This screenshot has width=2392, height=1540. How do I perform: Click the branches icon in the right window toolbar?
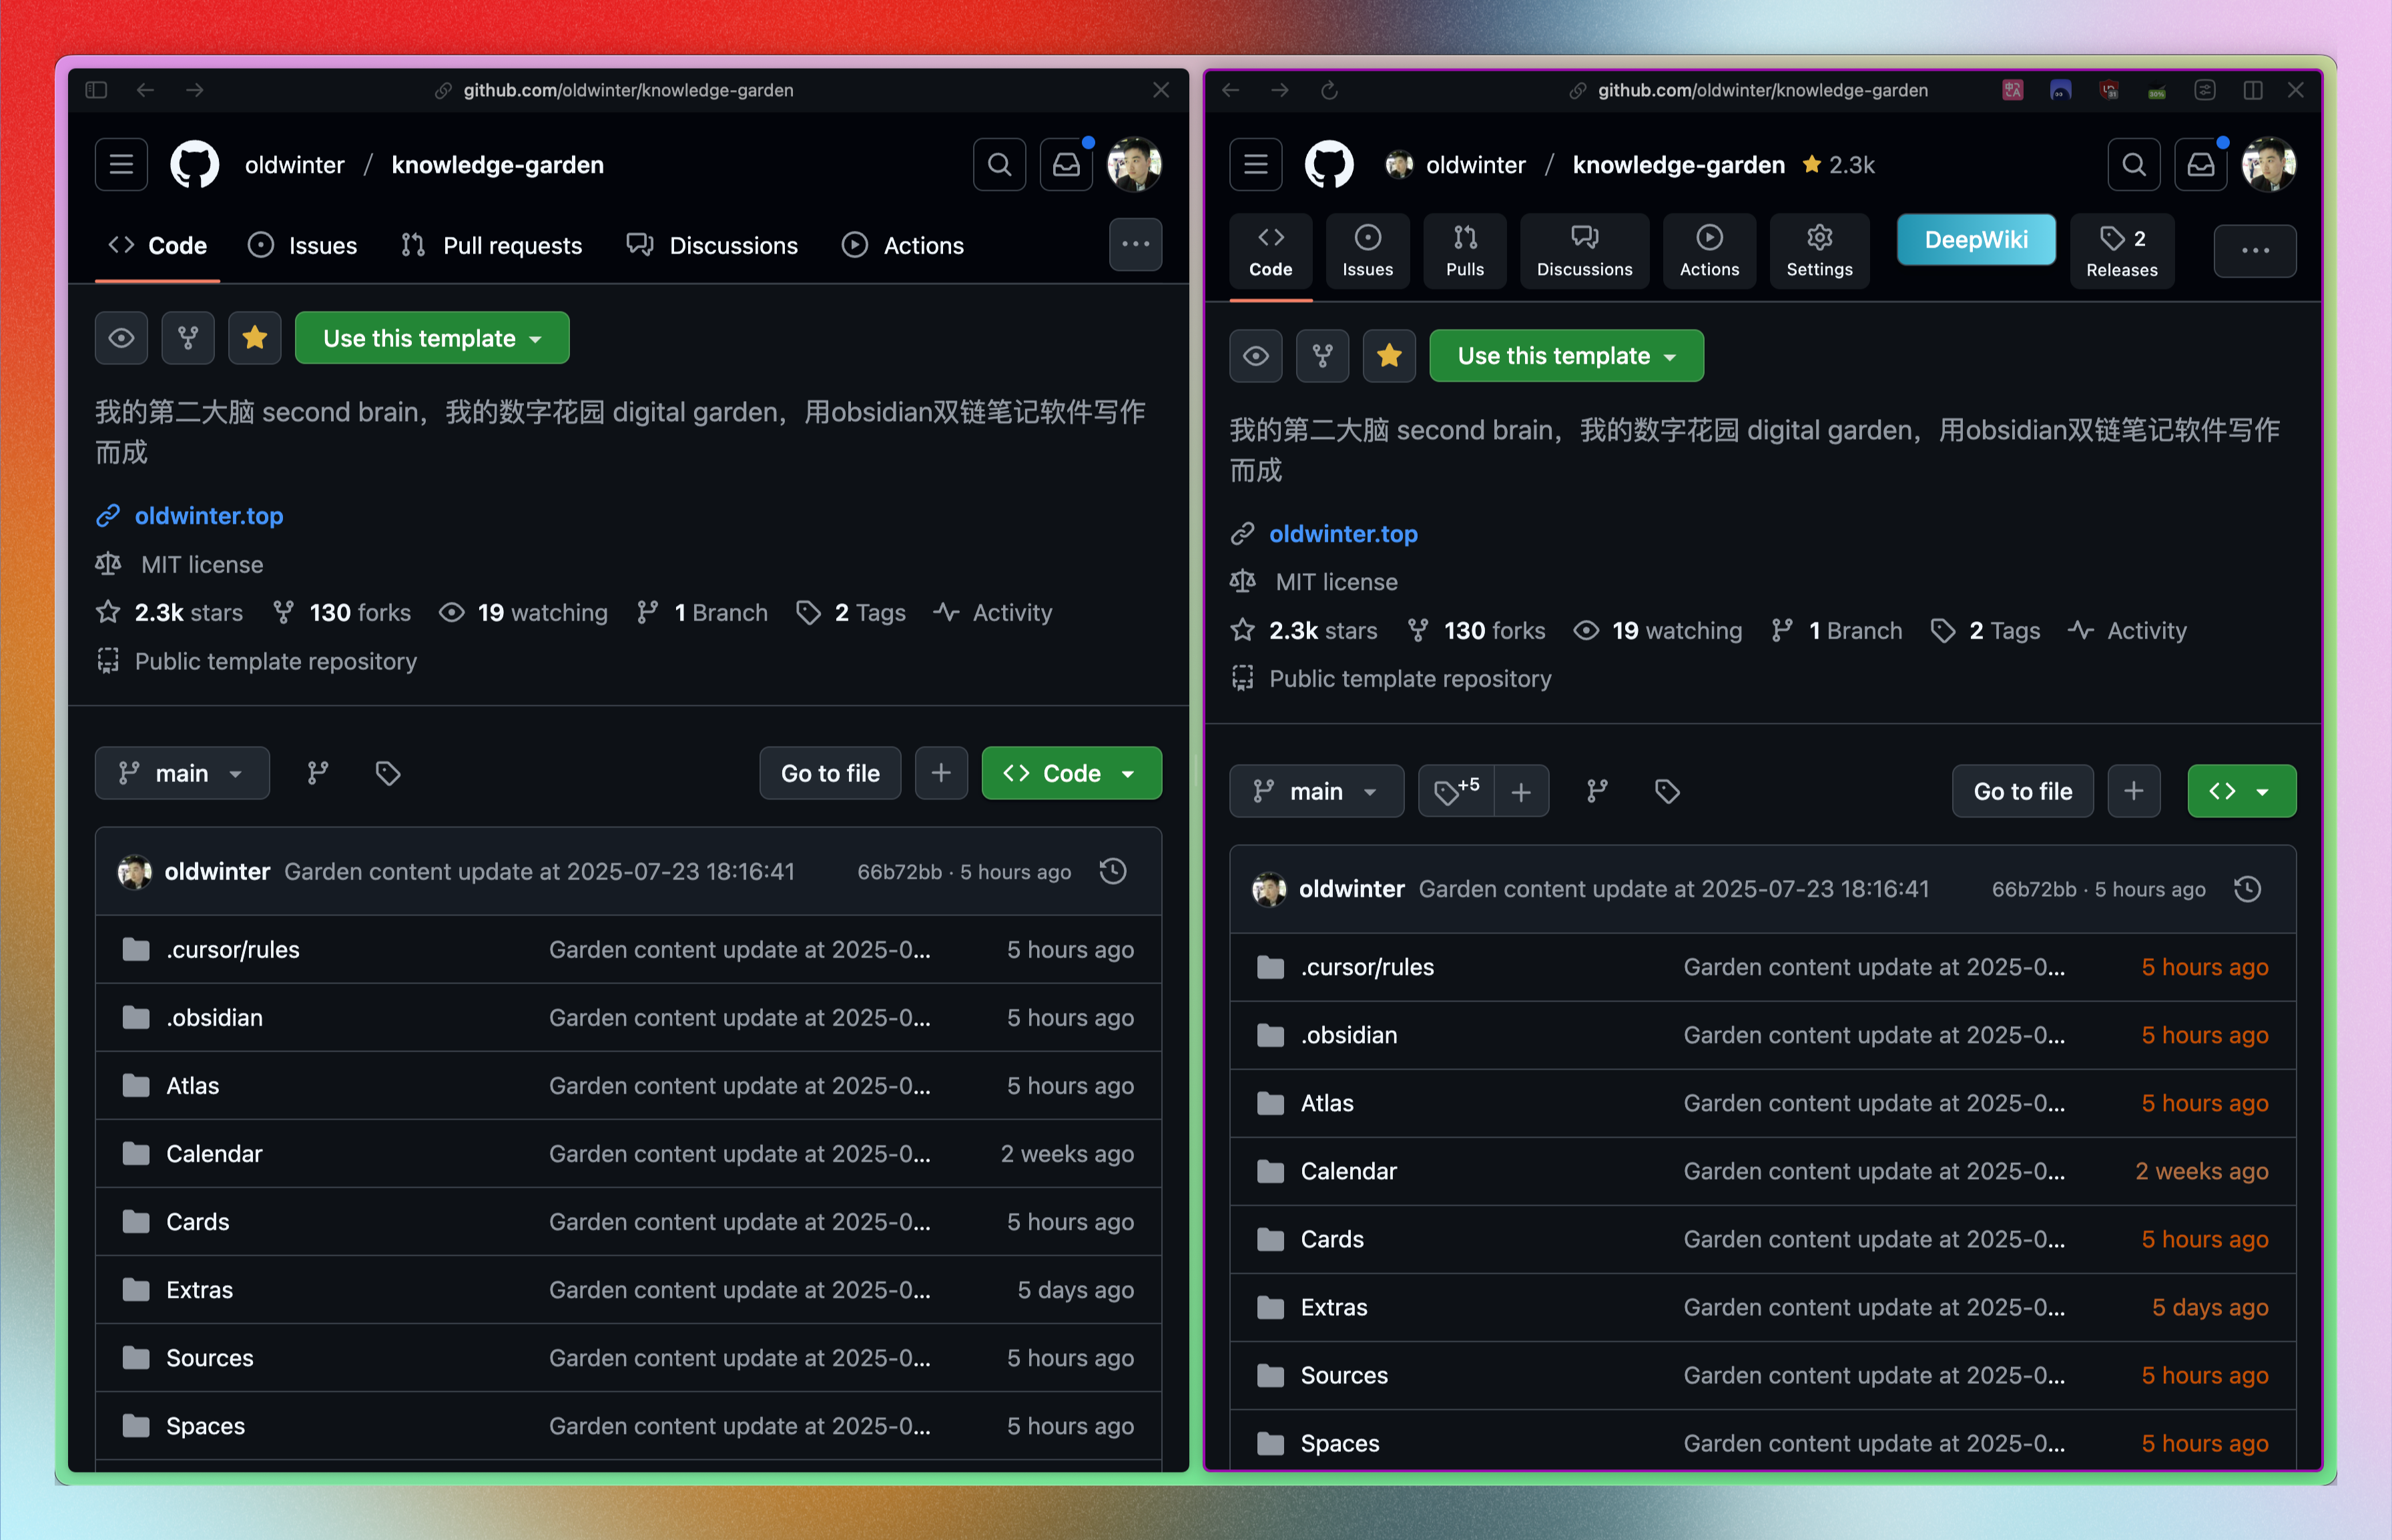click(x=1597, y=791)
